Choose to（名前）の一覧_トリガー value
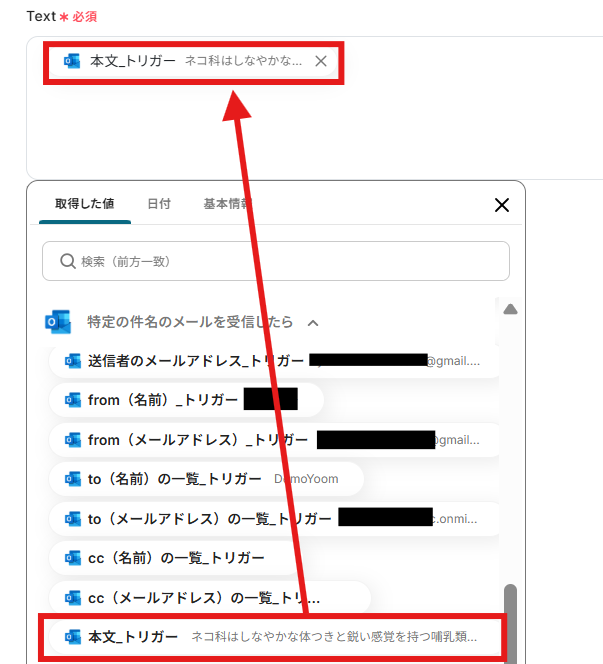 pos(206,479)
